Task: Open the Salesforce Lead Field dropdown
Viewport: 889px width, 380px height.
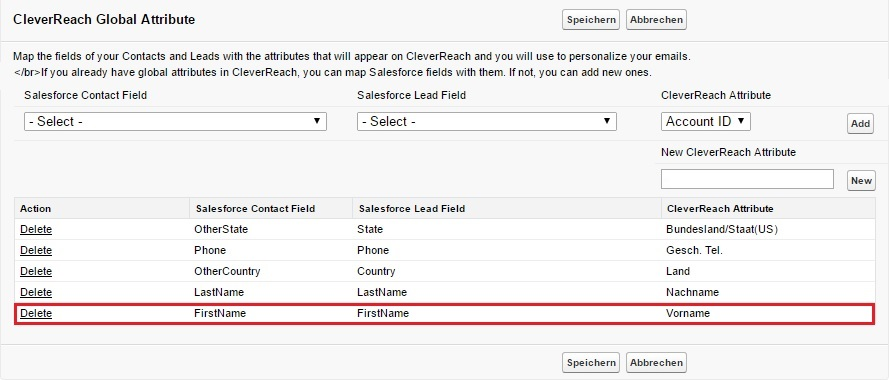Action: pyautogui.click(x=486, y=121)
